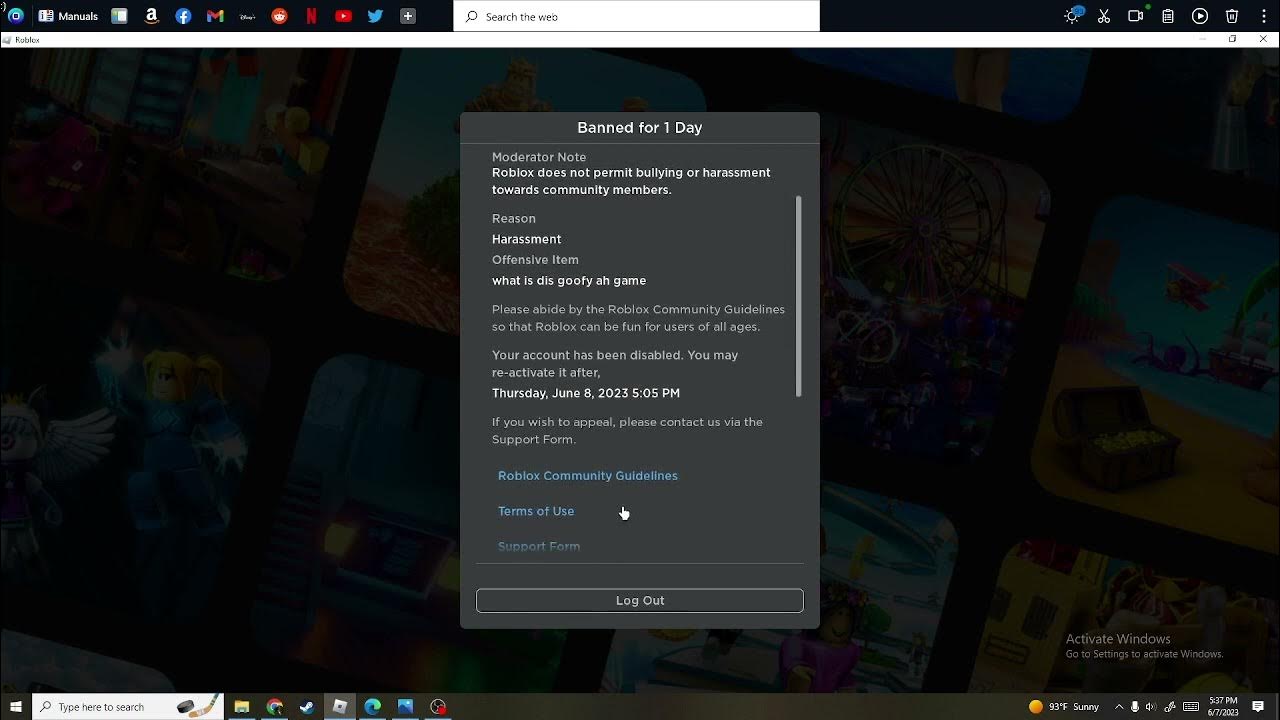Open Microsoft Edge from the taskbar
The image size is (1280, 720).
[x=373, y=707]
